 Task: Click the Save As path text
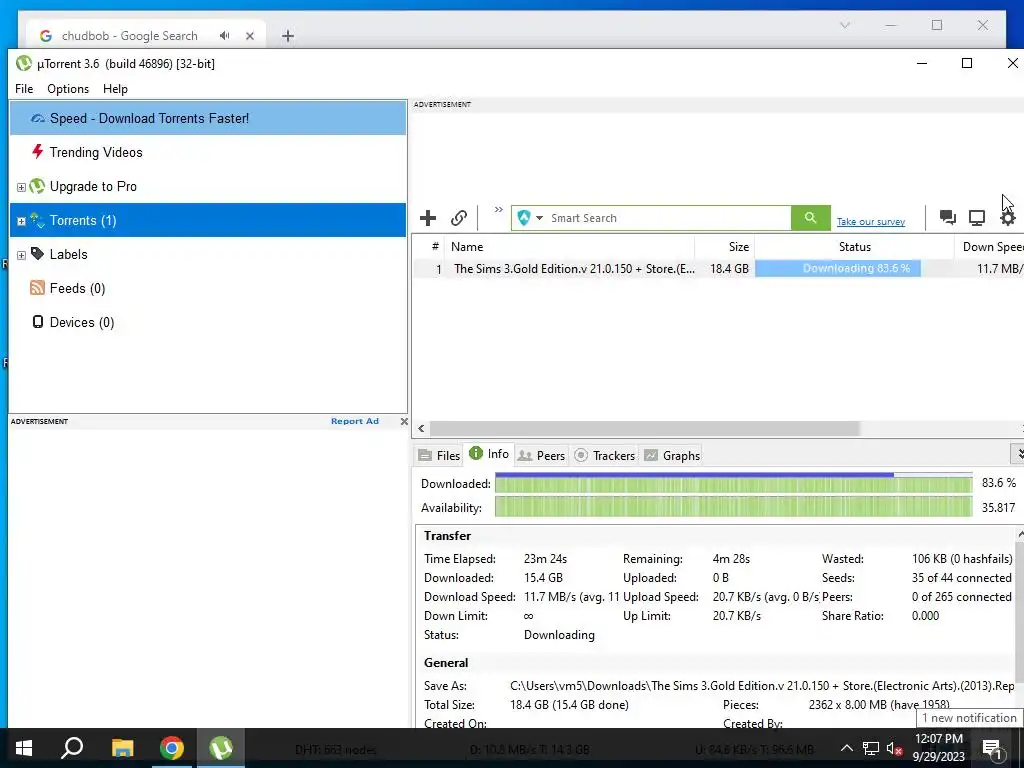coord(762,686)
